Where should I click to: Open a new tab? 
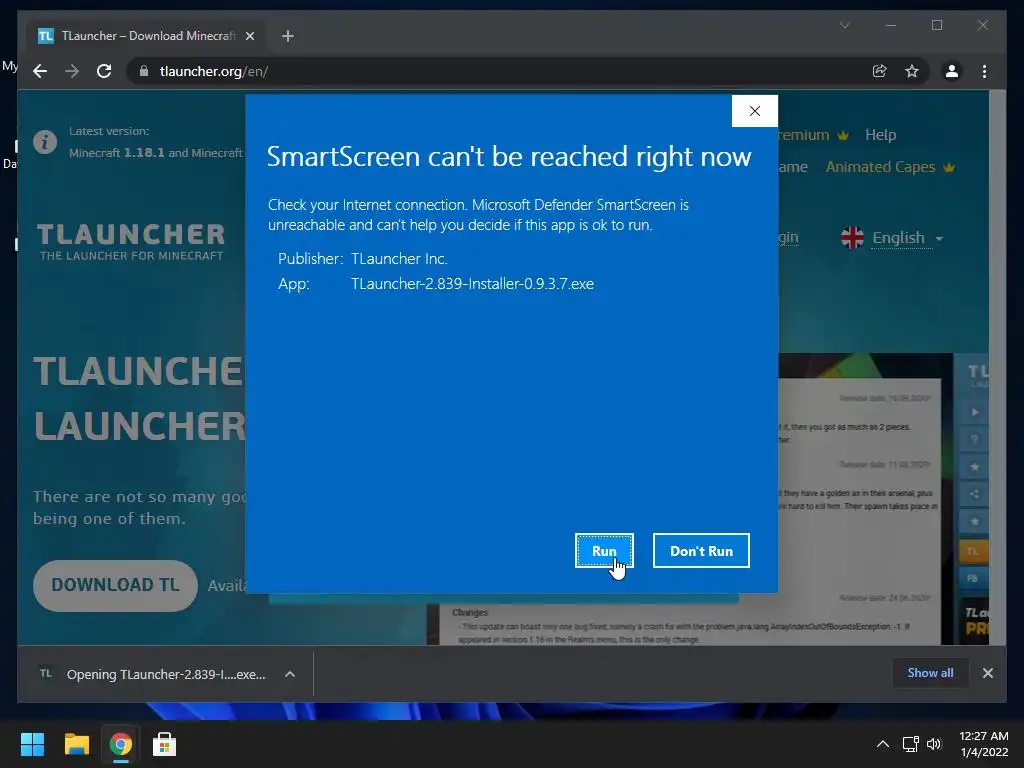point(287,36)
